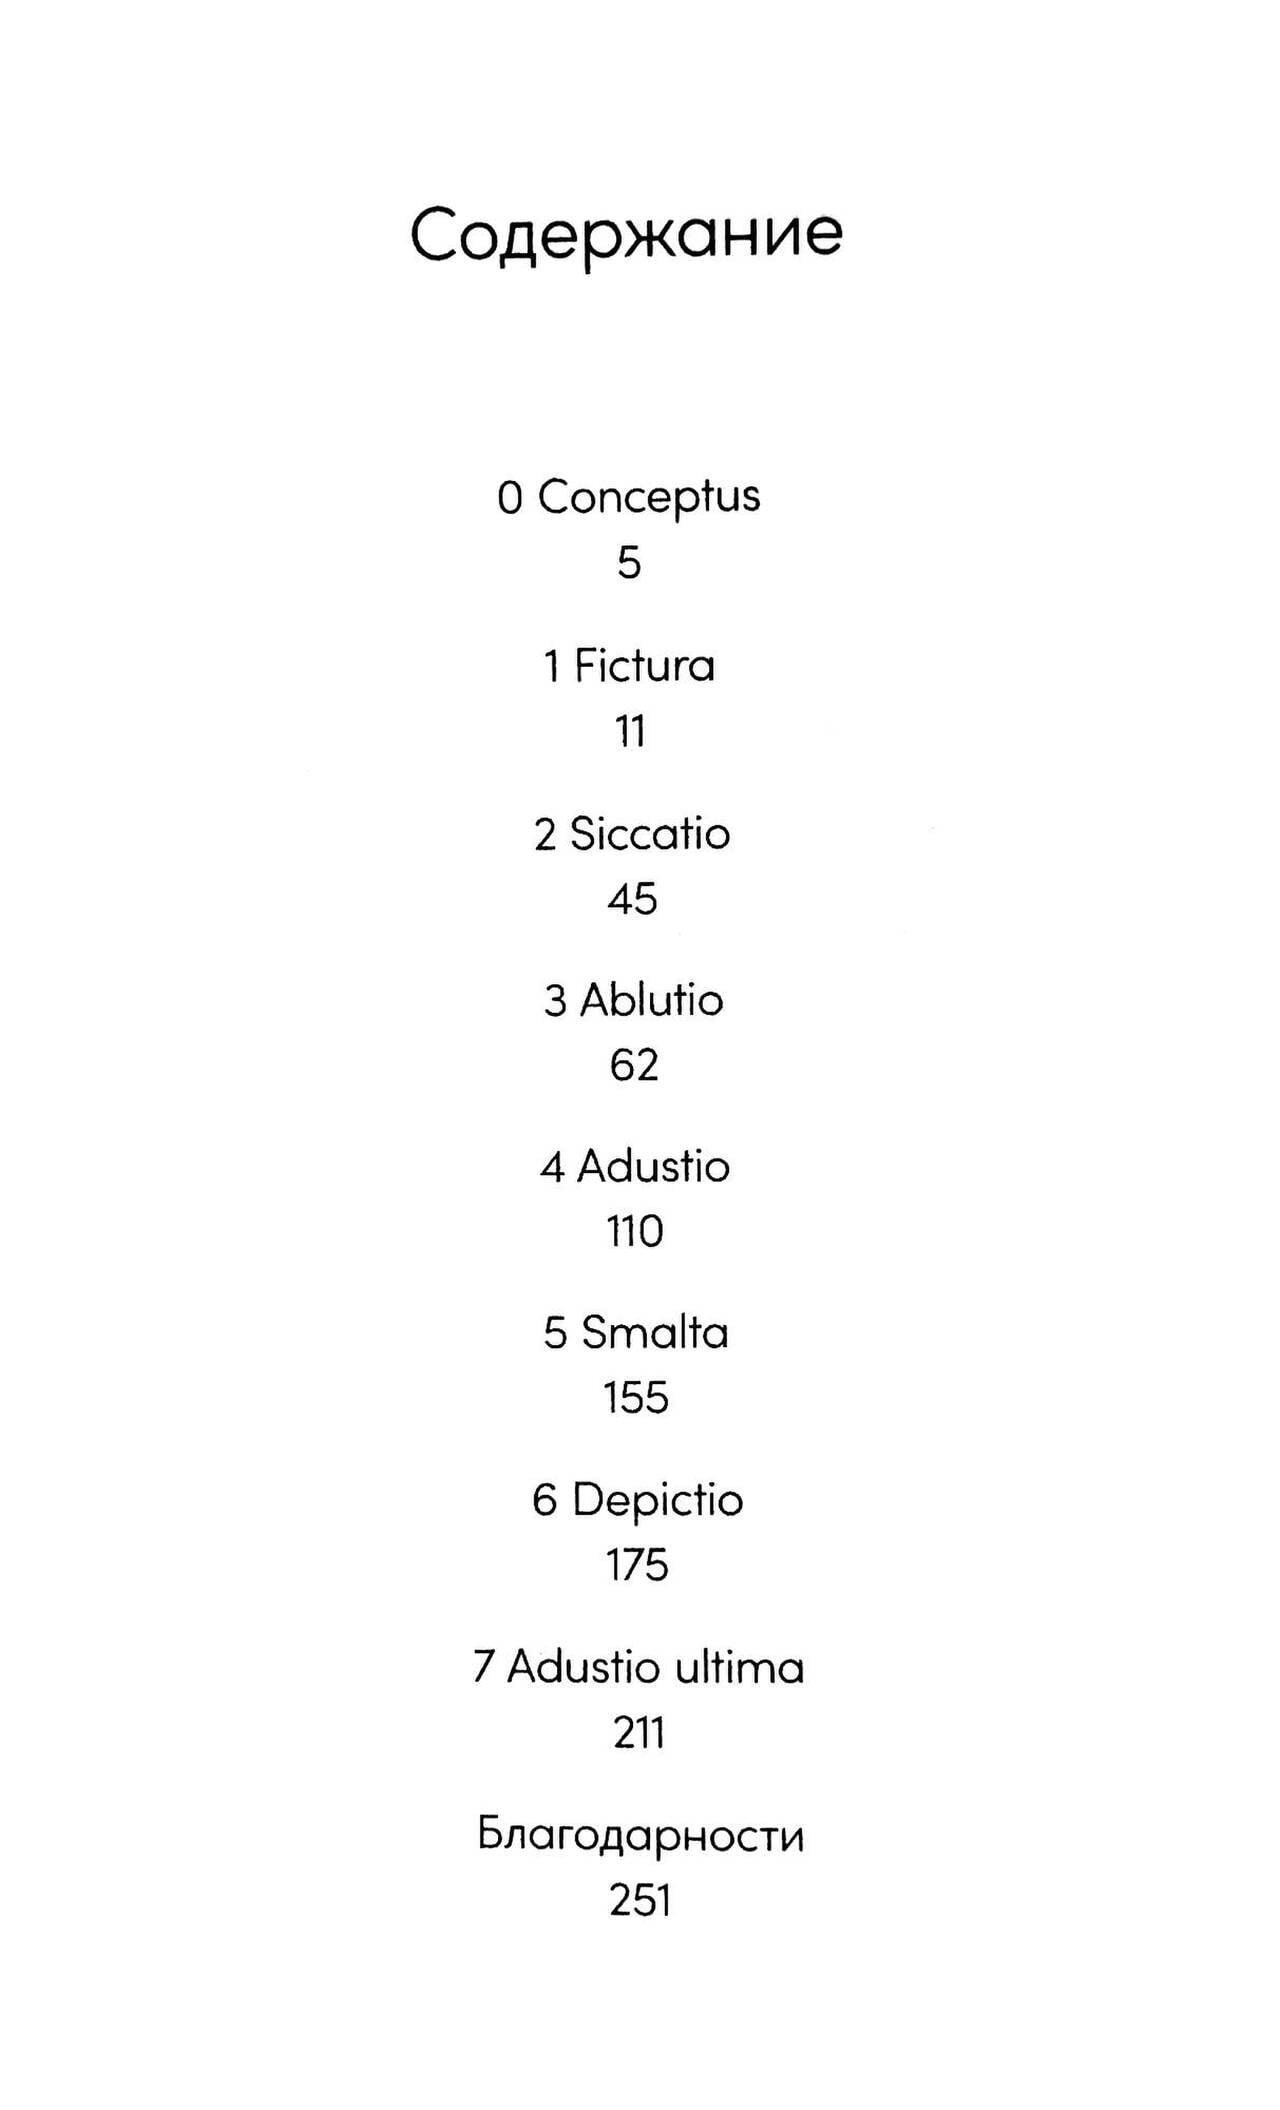This screenshot has width=1280, height=2110.
Task: Select page number 45 under Siccatio
Action: click(632, 899)
